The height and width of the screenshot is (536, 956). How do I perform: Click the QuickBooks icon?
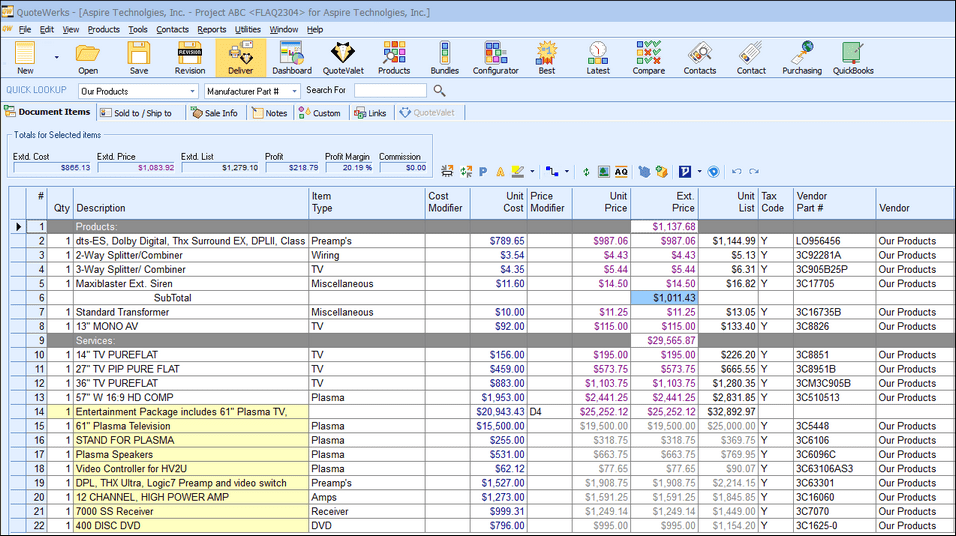point(852,57)
